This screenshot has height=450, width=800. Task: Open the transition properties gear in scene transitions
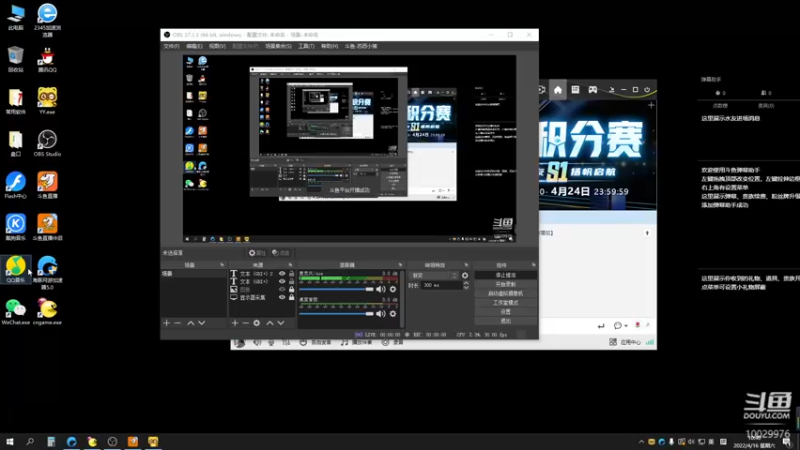pos(465,276)
